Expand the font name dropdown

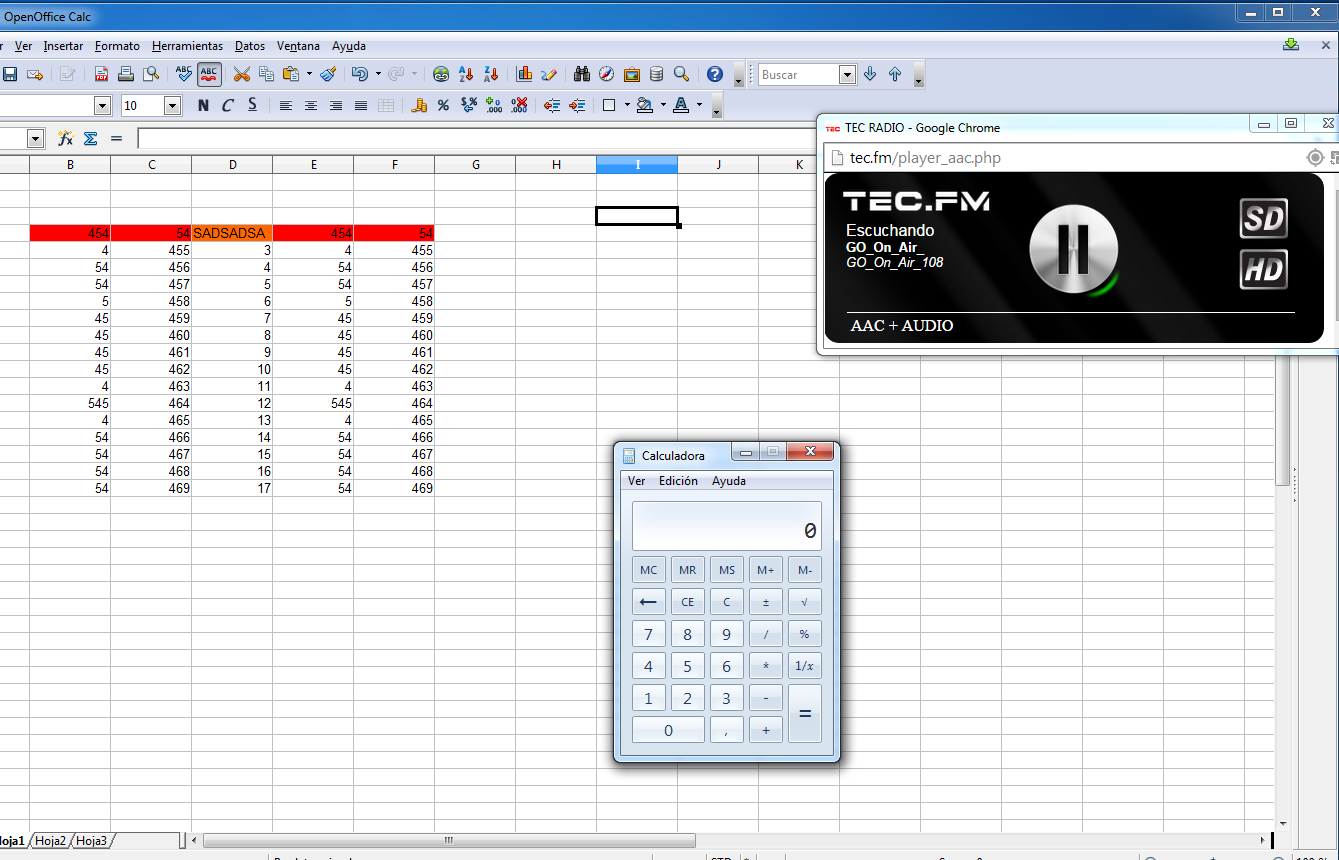[x=102, y=105]
